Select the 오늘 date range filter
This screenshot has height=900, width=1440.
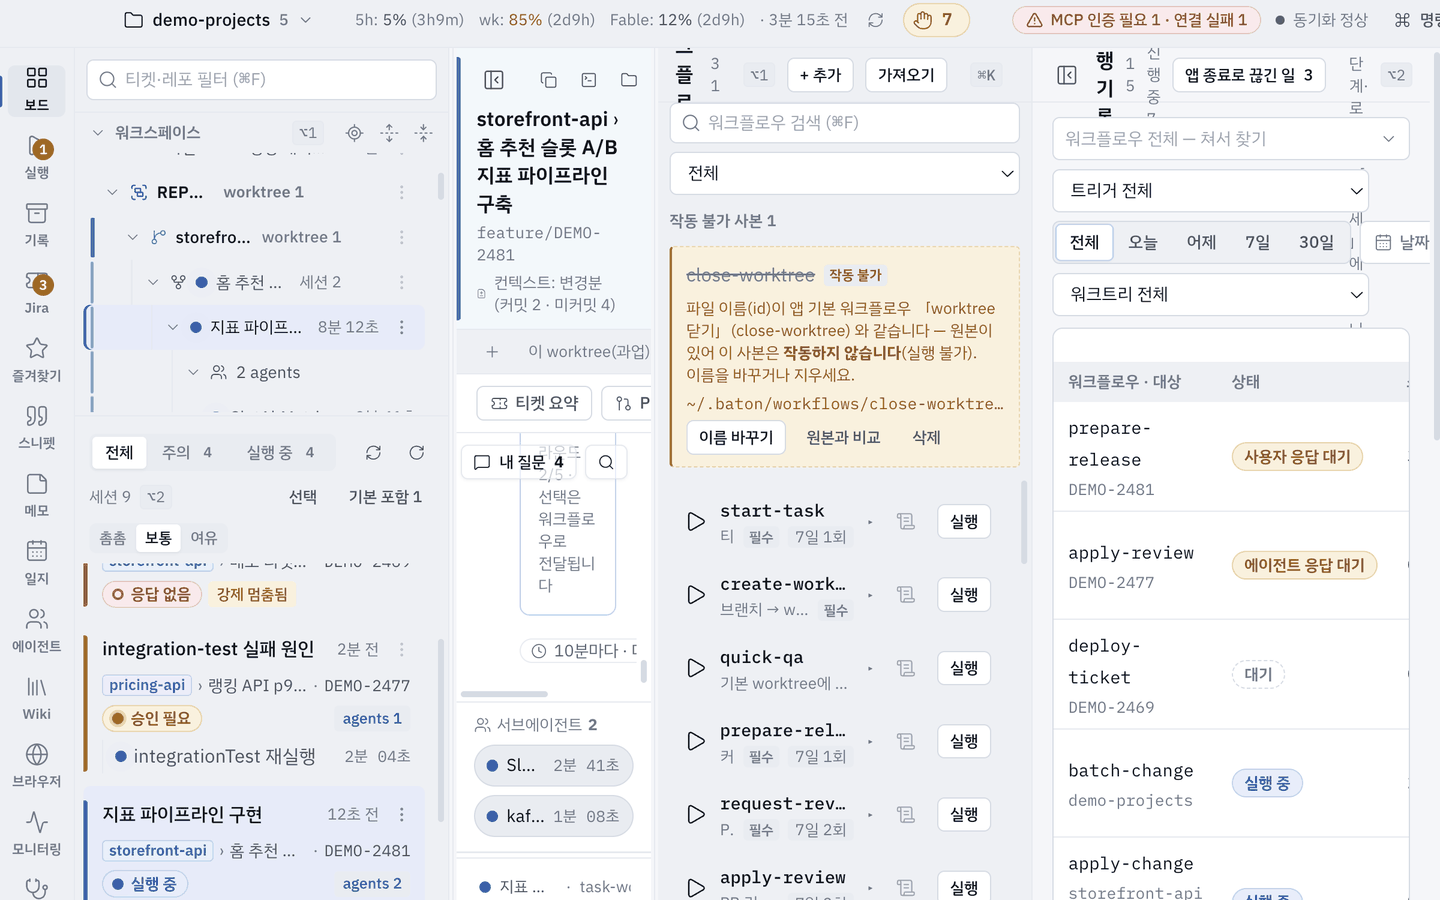pyautogui.click(x=1143, y=242)
